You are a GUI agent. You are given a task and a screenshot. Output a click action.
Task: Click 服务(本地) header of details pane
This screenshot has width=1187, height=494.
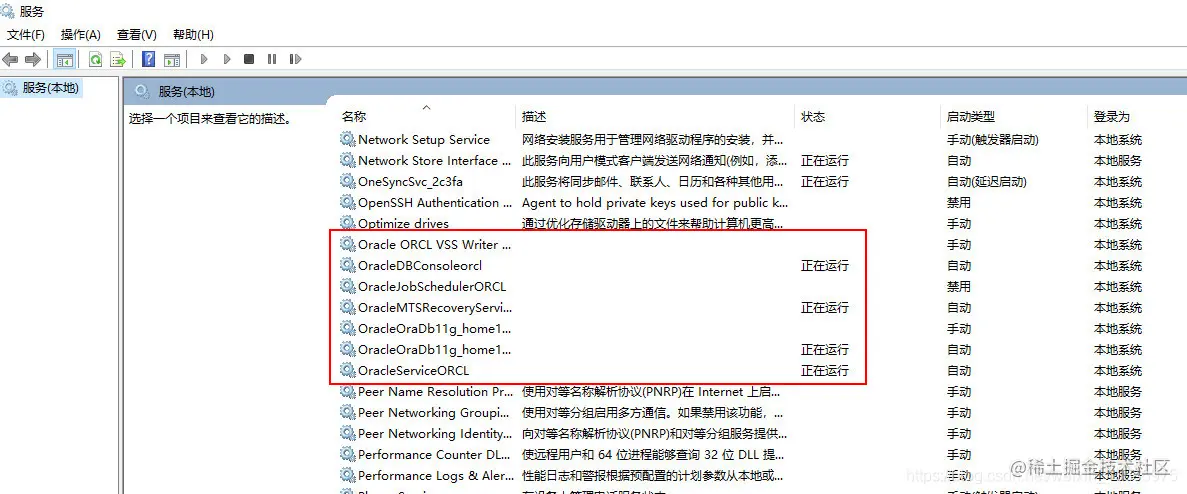(x=186, y=92)
